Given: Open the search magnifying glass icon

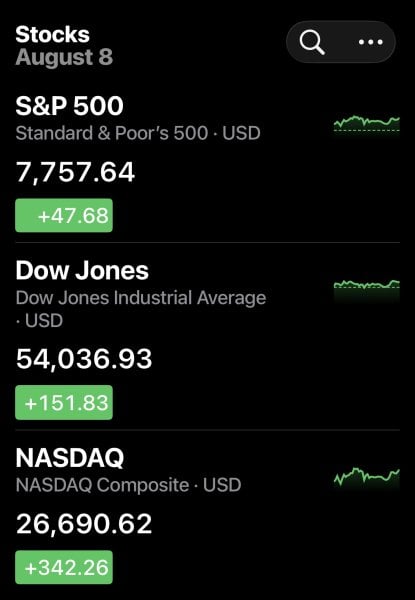Looking at the screenshot, I should (x=312, y=42).
